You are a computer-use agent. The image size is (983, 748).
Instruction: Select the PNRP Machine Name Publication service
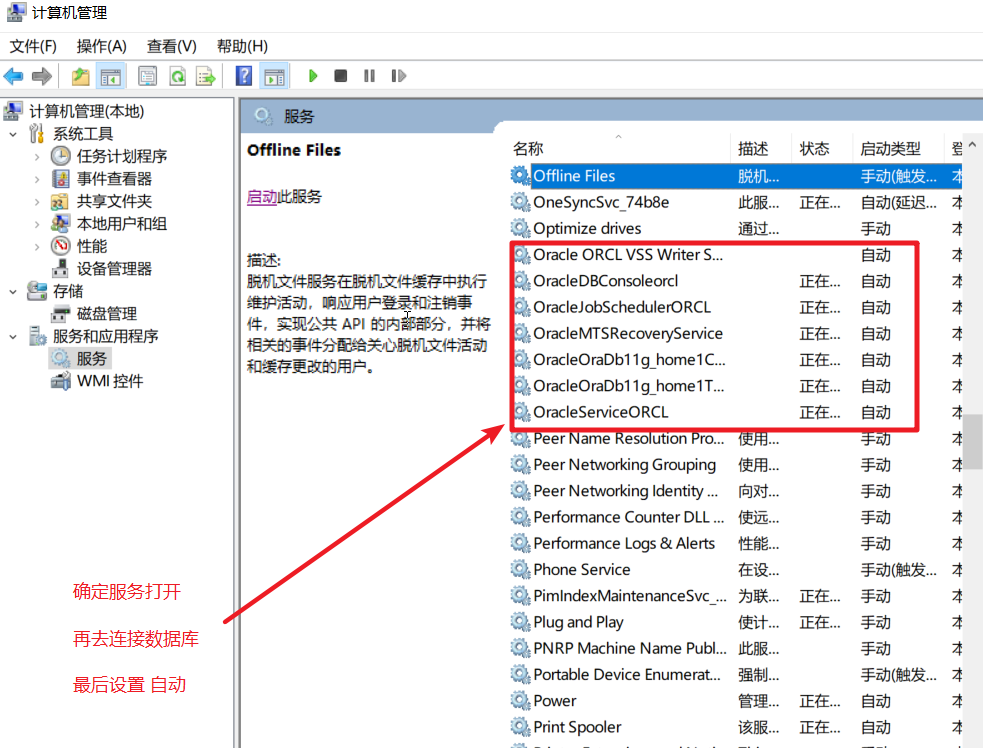coord(736,648)
